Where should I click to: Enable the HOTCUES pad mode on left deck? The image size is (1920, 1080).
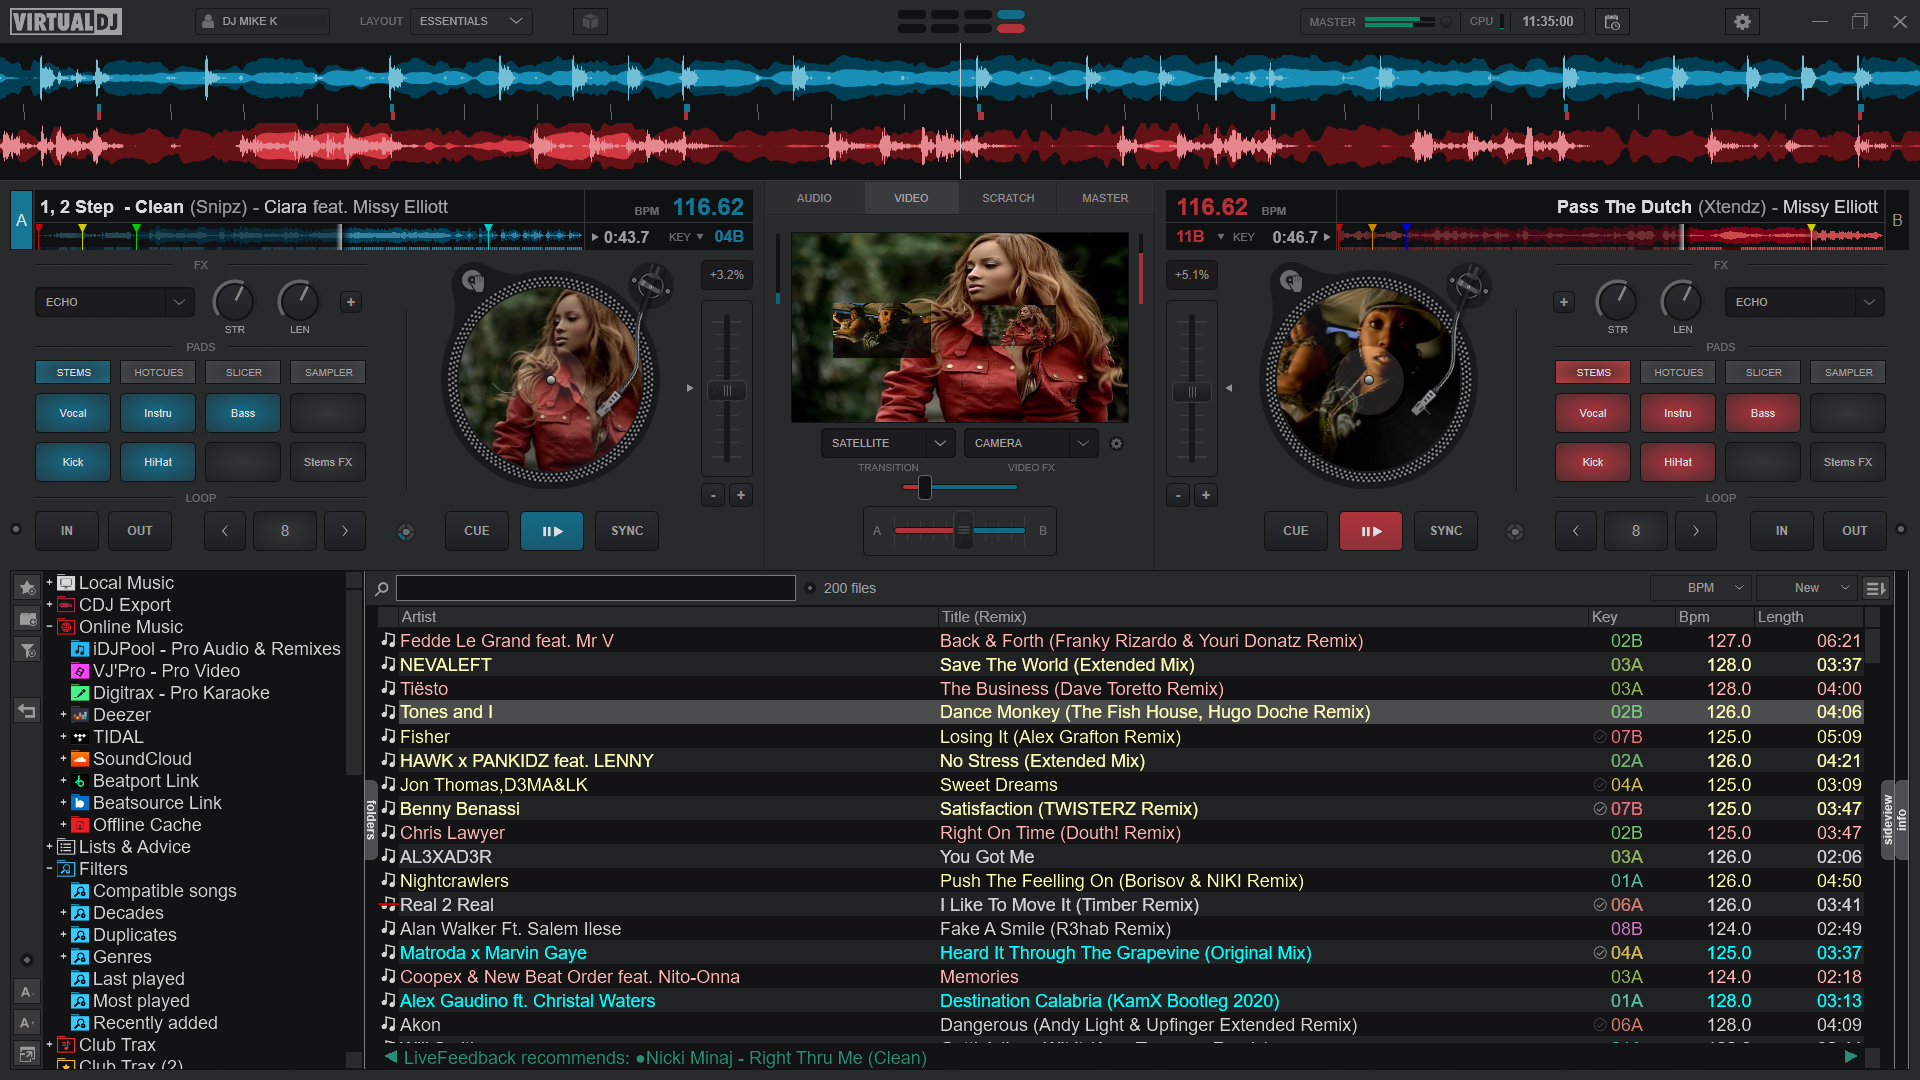pyautogui.click(x=157, y=372)
